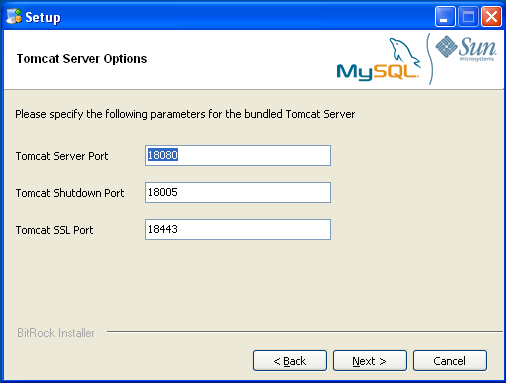This screenshot has width=506, height=383.
Task: Return to the previous page with Back
Action: point(290,361)
